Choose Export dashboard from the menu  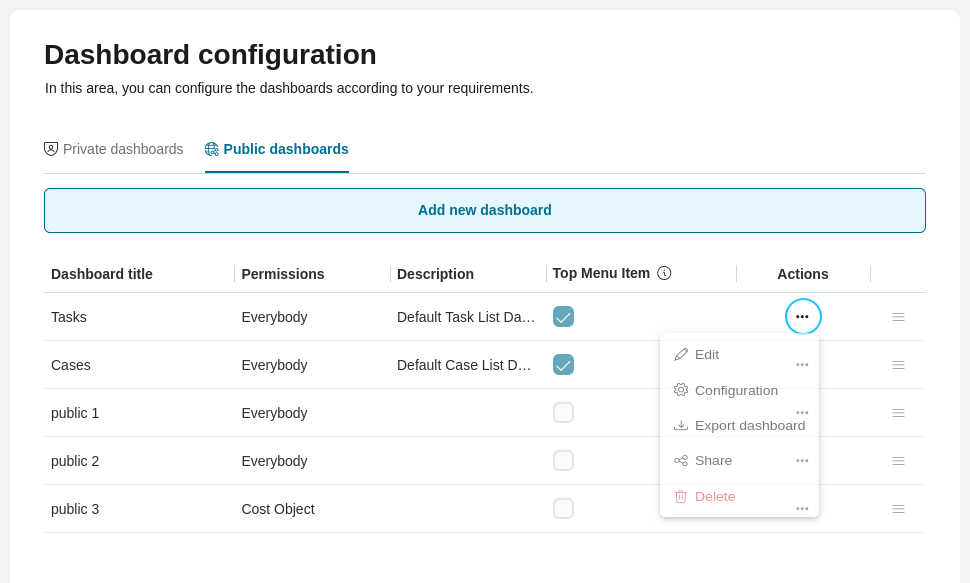[x=749, y=425]
